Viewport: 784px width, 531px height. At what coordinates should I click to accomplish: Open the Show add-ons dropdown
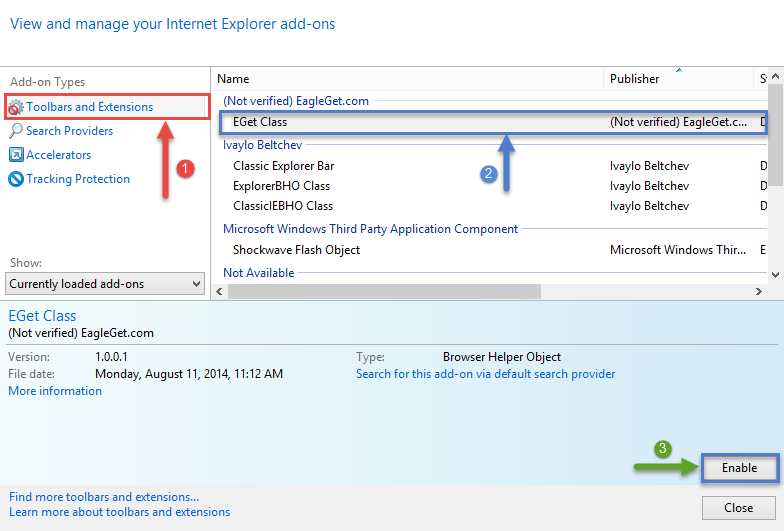coord(105,284)
